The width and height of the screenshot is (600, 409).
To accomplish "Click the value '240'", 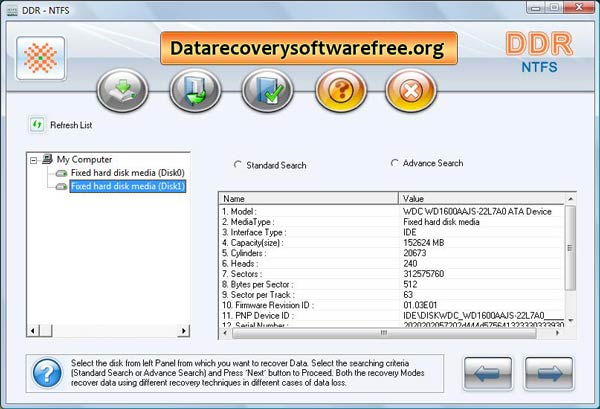I will [x=410, y=264].
